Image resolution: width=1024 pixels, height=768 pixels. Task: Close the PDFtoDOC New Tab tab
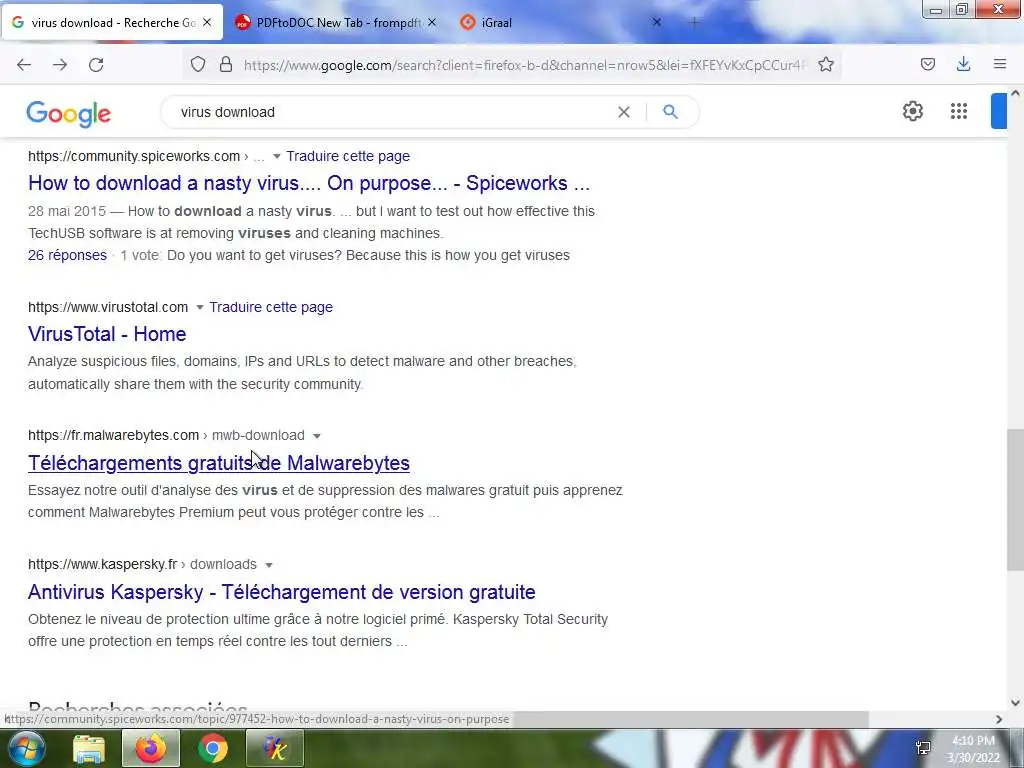tap(432, 22)
